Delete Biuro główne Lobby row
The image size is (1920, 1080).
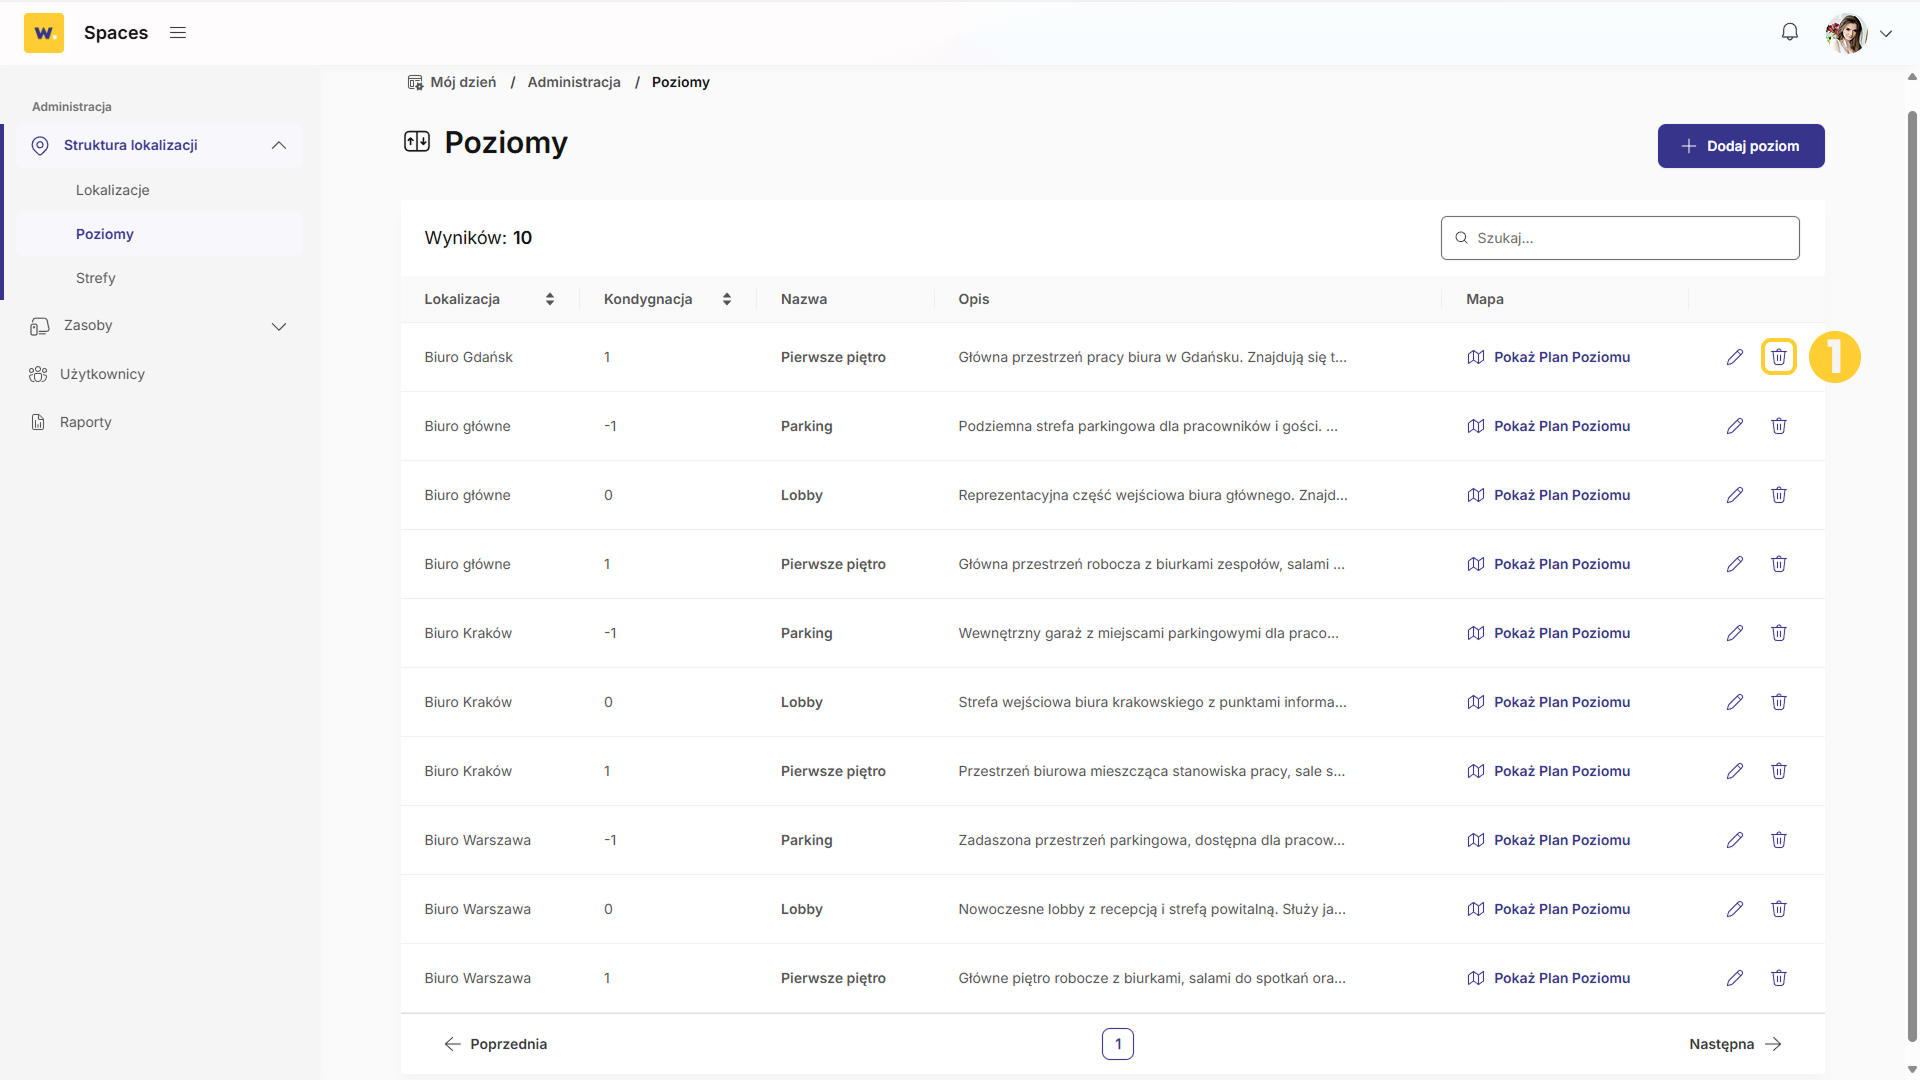1779,495
